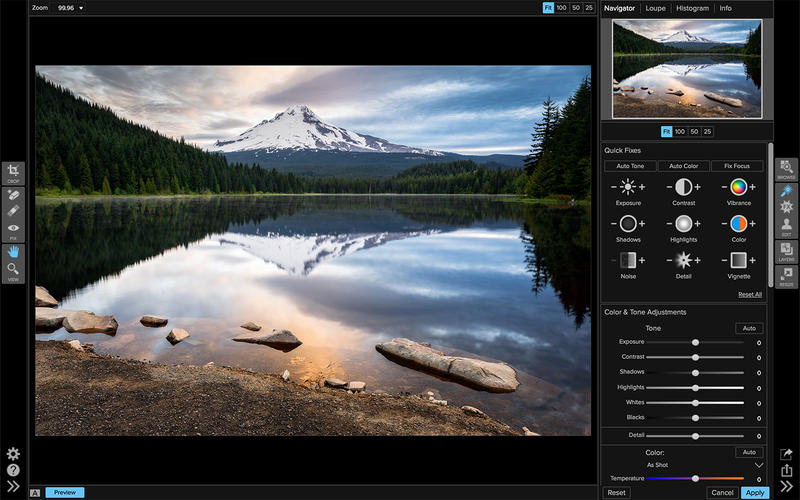
Task: Toggle the Preview button
Action: 64,492
